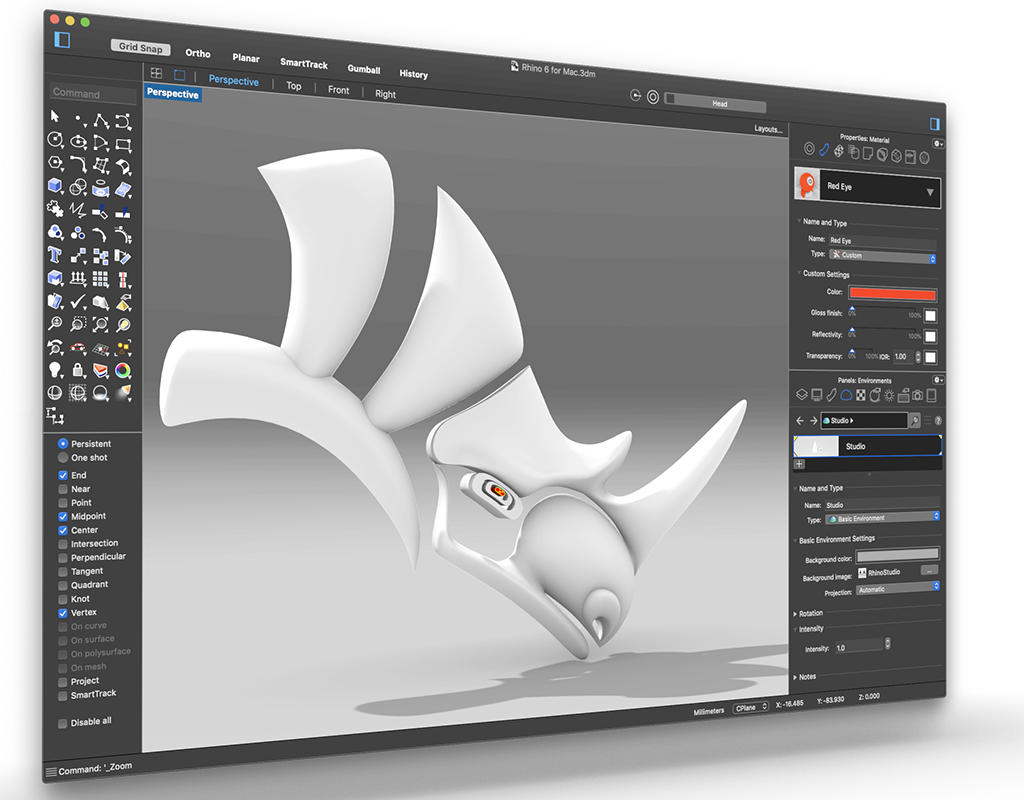
Task: Enable the Intersection object snap
Action: pos(63,544)
